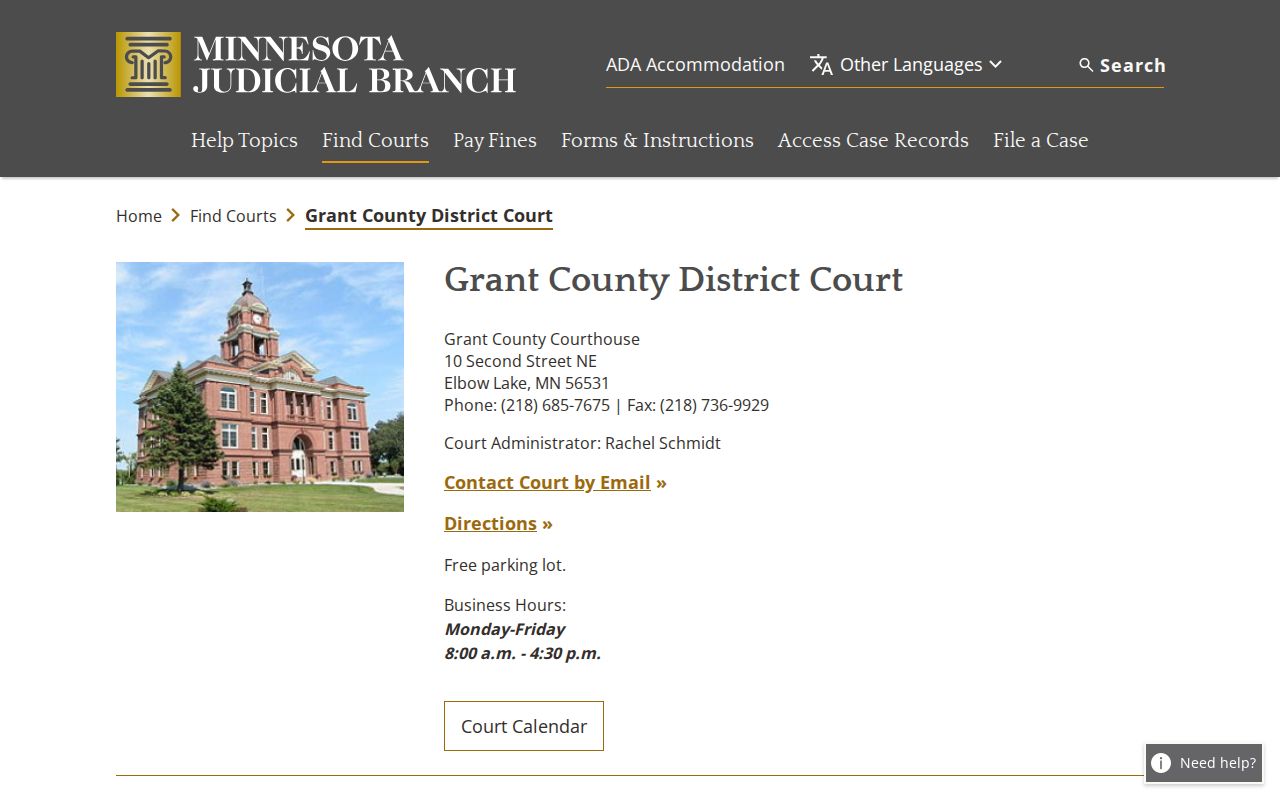The height and width of the screenshot is (800, 1280).
Task: Click the Grant County Courthouse name line
Action: coord(542,339)
